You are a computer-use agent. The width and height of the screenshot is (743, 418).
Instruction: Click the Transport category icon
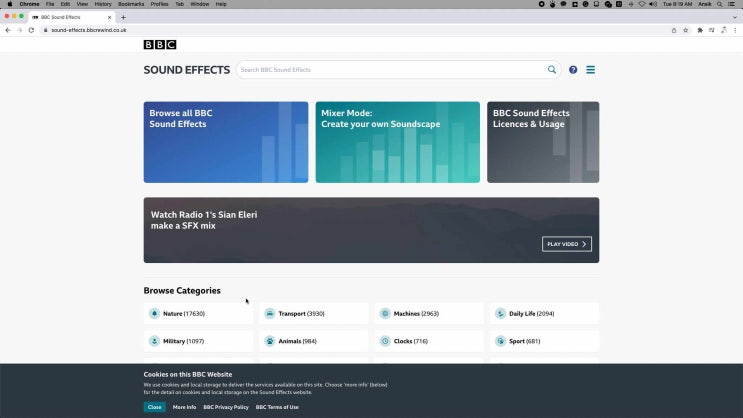point(270,313)
